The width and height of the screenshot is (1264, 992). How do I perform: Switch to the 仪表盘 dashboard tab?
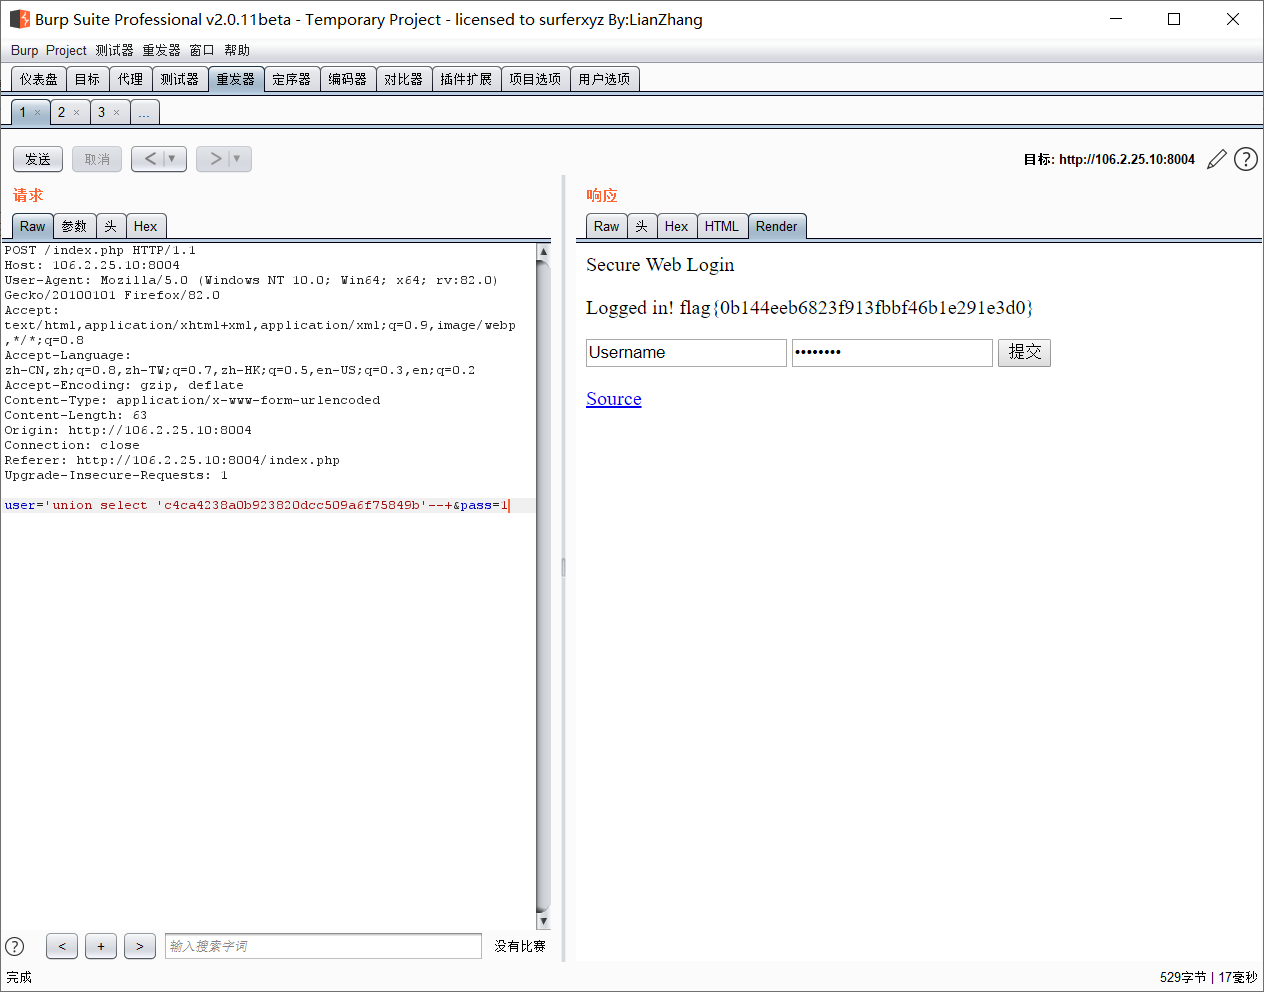point(39,79)
